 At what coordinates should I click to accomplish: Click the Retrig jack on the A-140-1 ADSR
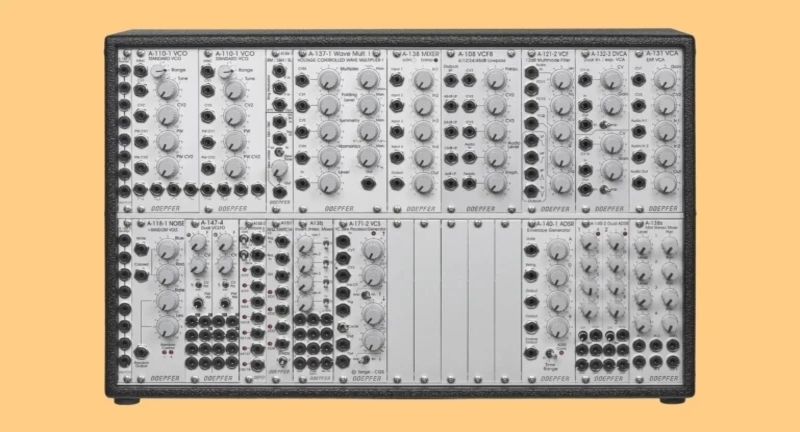[x=532, y=275]
